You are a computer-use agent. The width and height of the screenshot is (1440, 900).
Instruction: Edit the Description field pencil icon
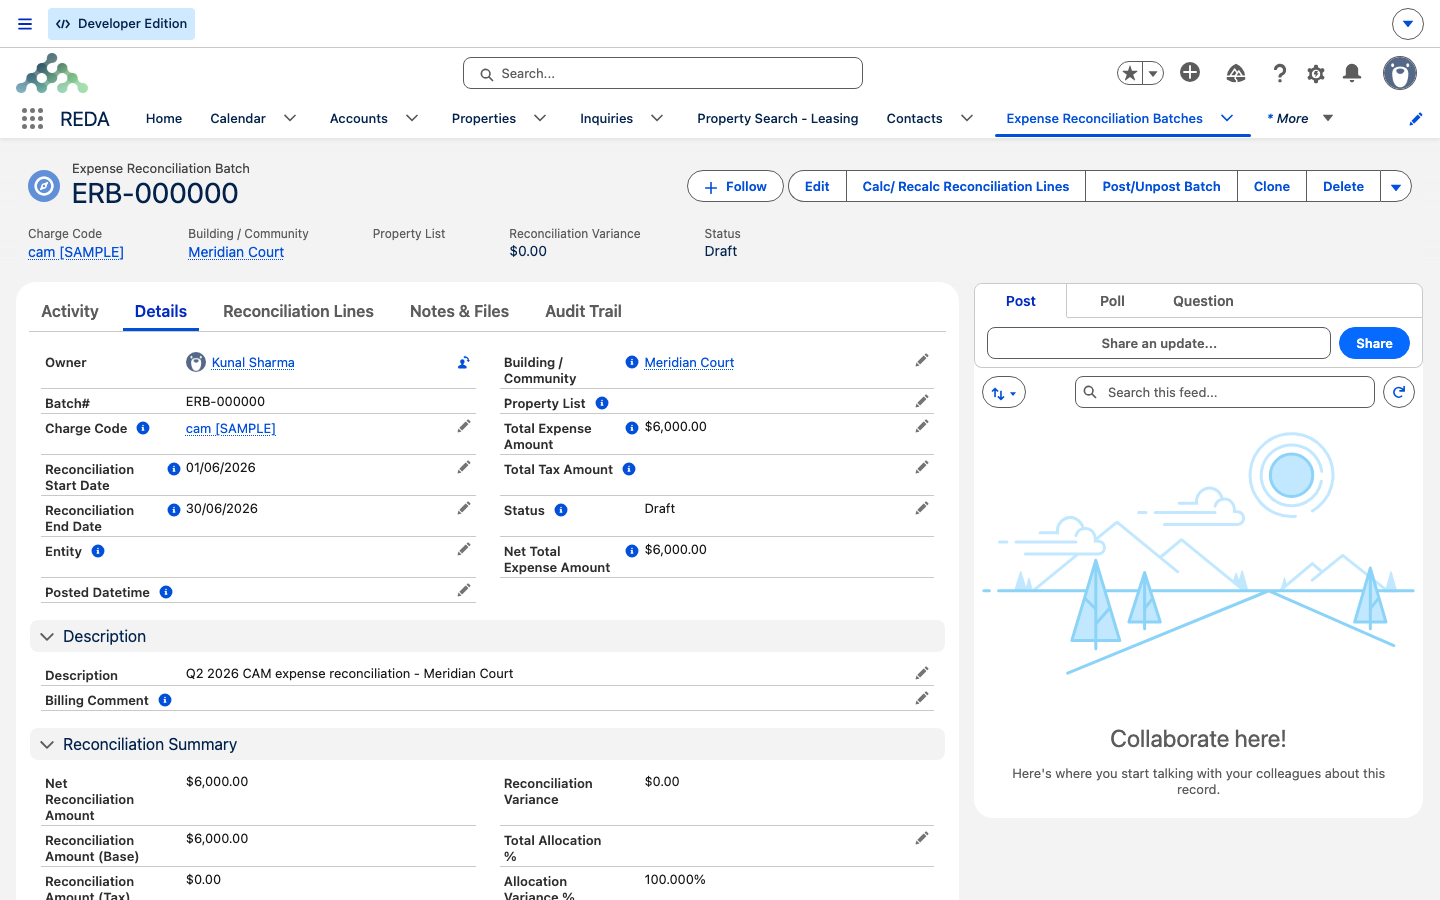(922, 674)
